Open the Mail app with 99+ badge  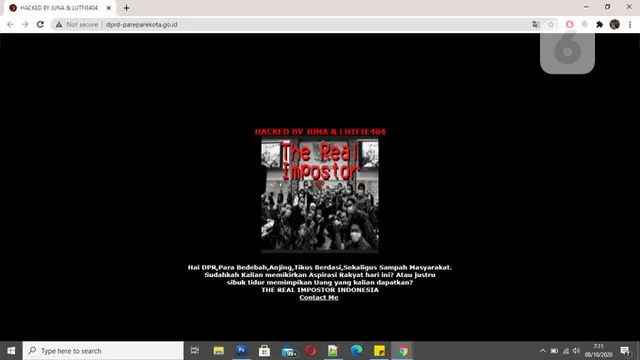tap(289, 351)
